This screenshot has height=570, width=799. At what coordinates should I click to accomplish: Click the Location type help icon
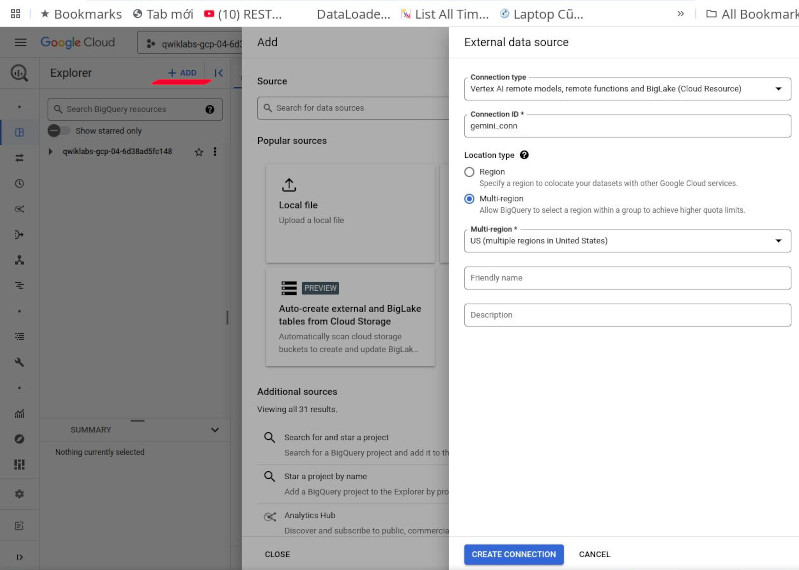coord(524,155)
